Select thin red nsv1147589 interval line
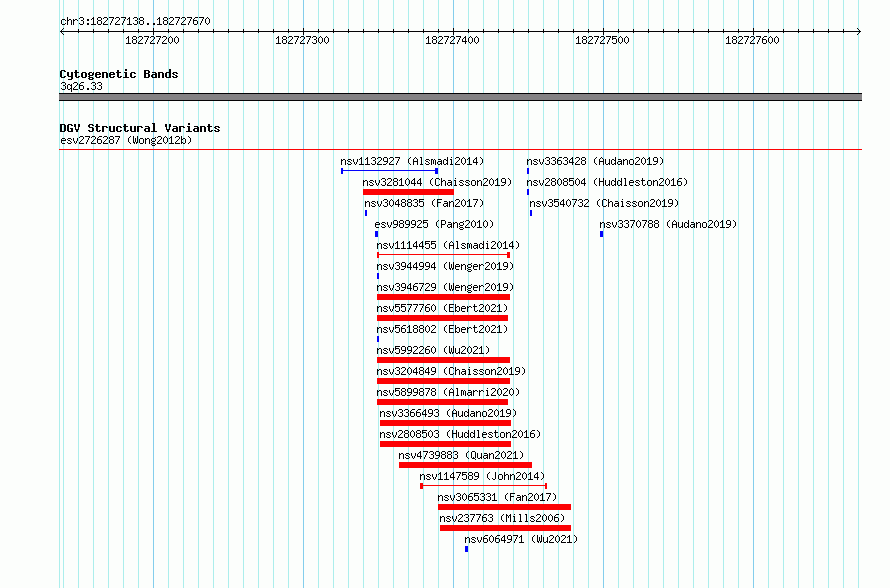 tap(484, 486)
